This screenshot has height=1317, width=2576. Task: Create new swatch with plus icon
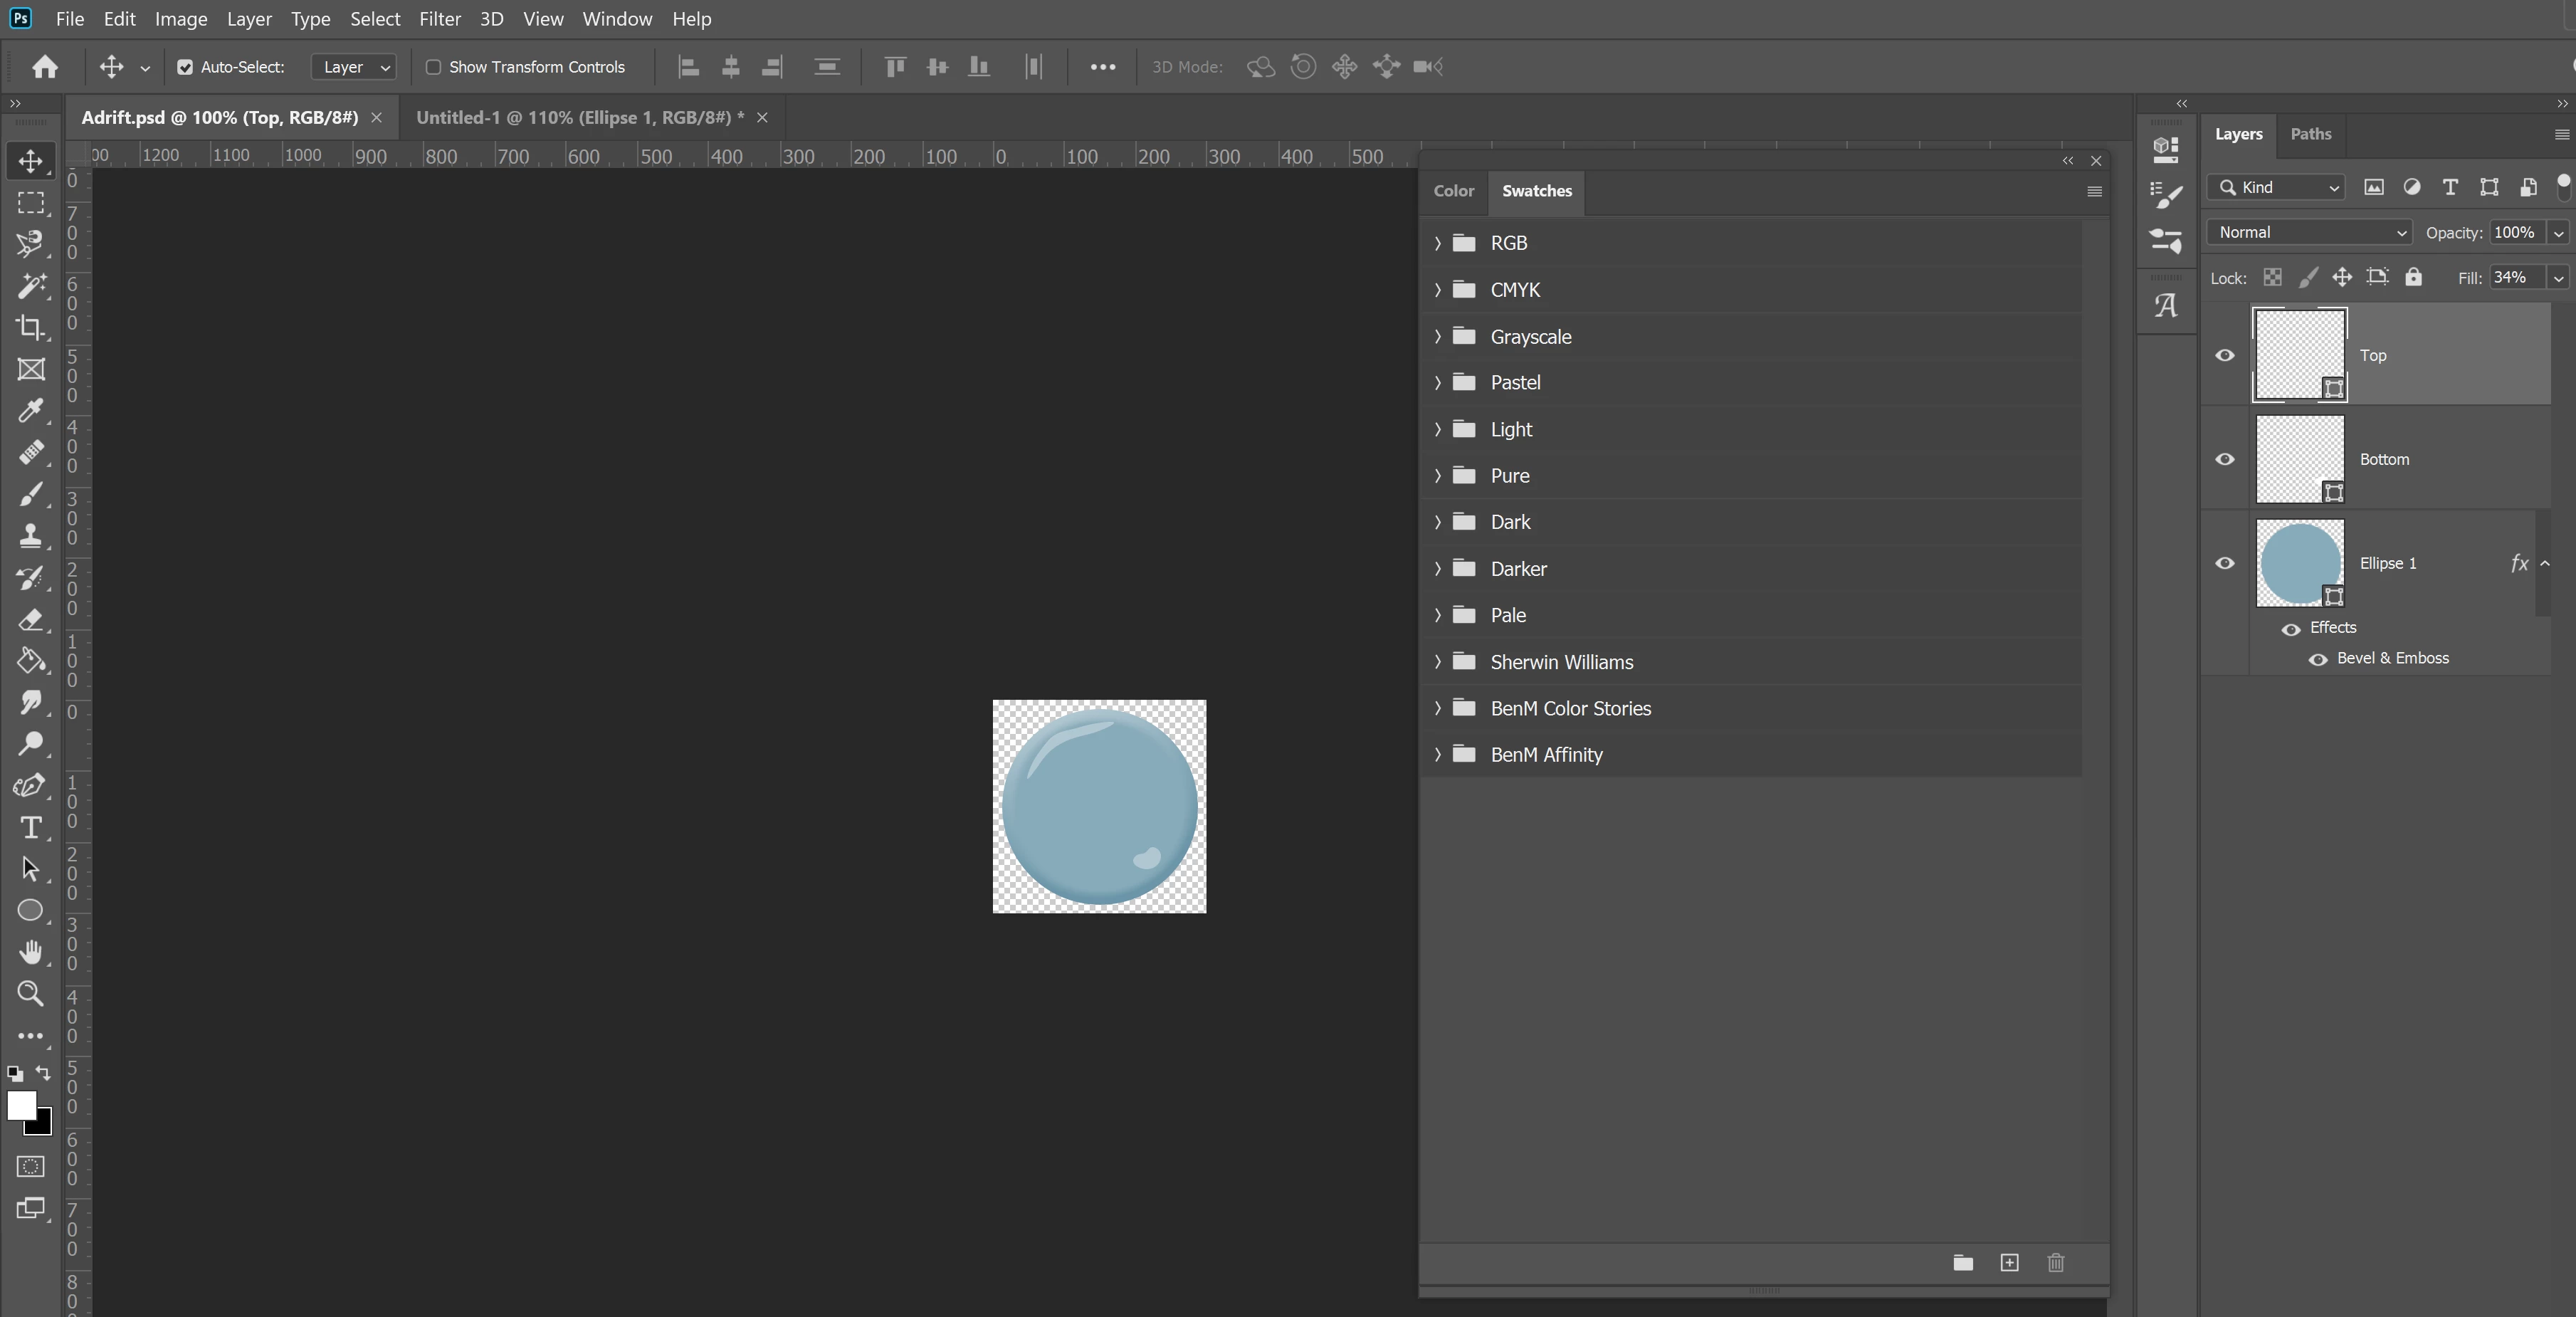point(2009,1263)
